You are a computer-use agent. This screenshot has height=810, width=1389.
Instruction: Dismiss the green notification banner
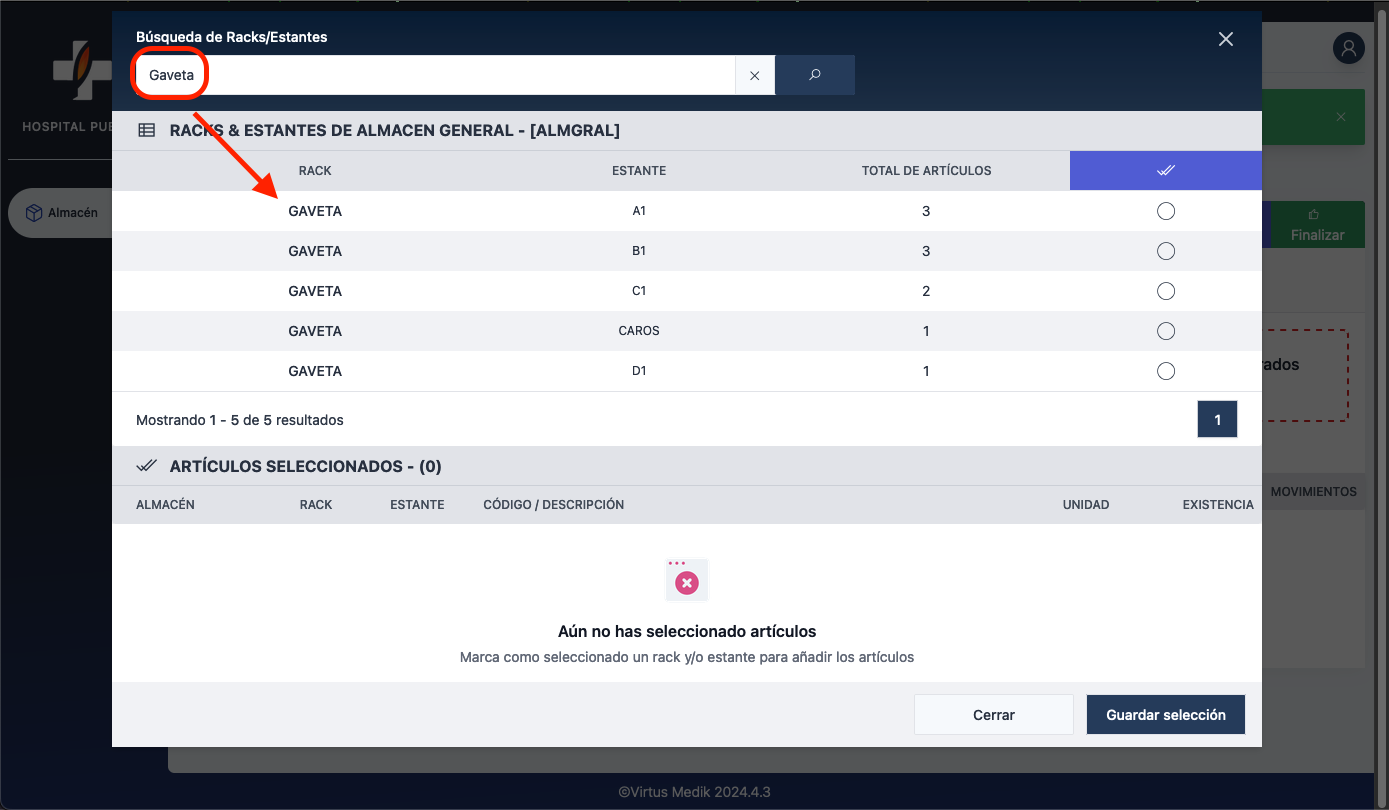tap(1341, 117)
